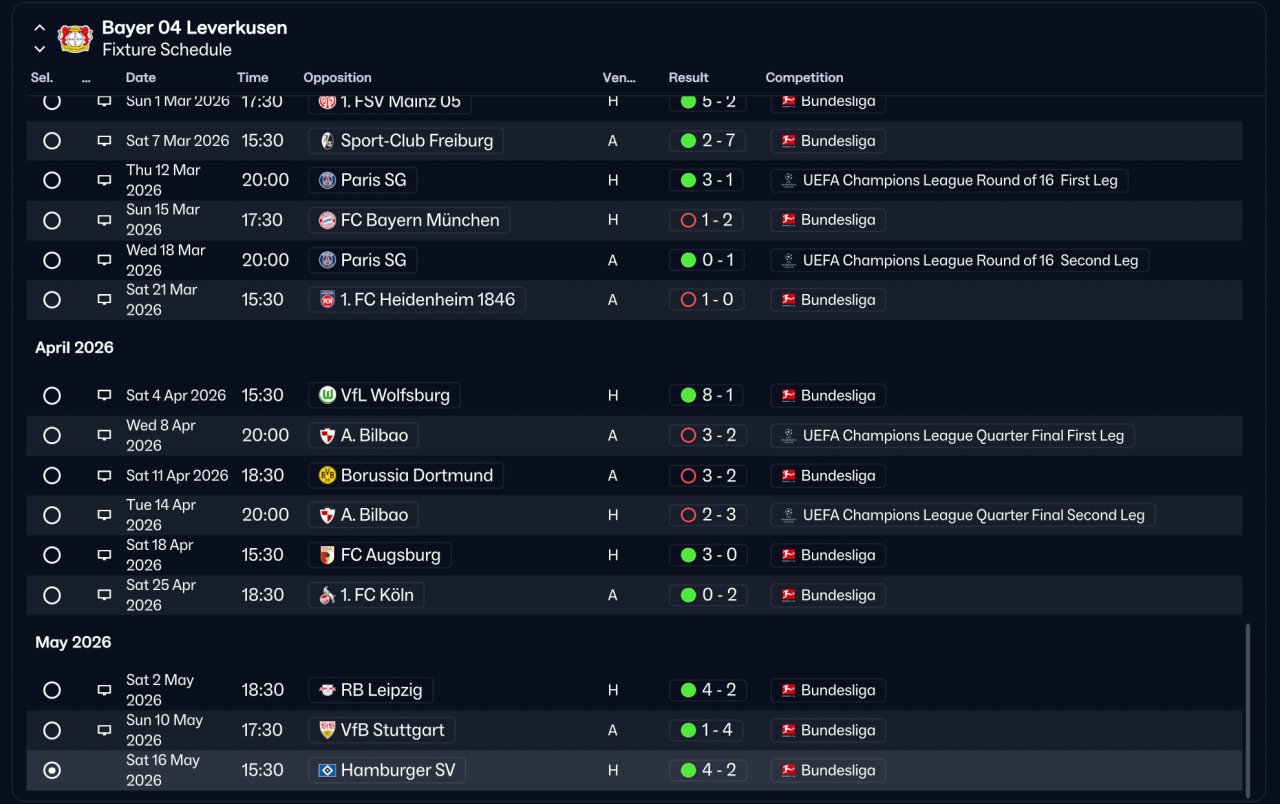The height and width of the screenshot is (804, 1280).
Task: Sort fixtures by the Date column header
Action: [141, 77]
